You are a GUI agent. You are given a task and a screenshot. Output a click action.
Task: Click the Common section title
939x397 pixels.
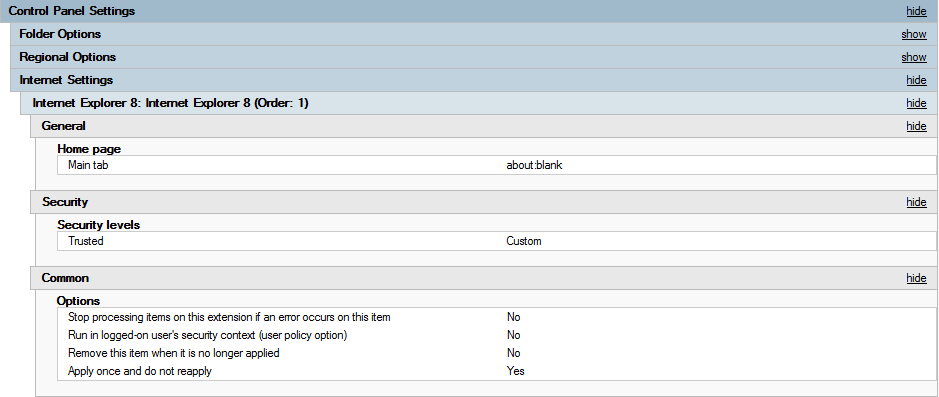tap(65, 278)
